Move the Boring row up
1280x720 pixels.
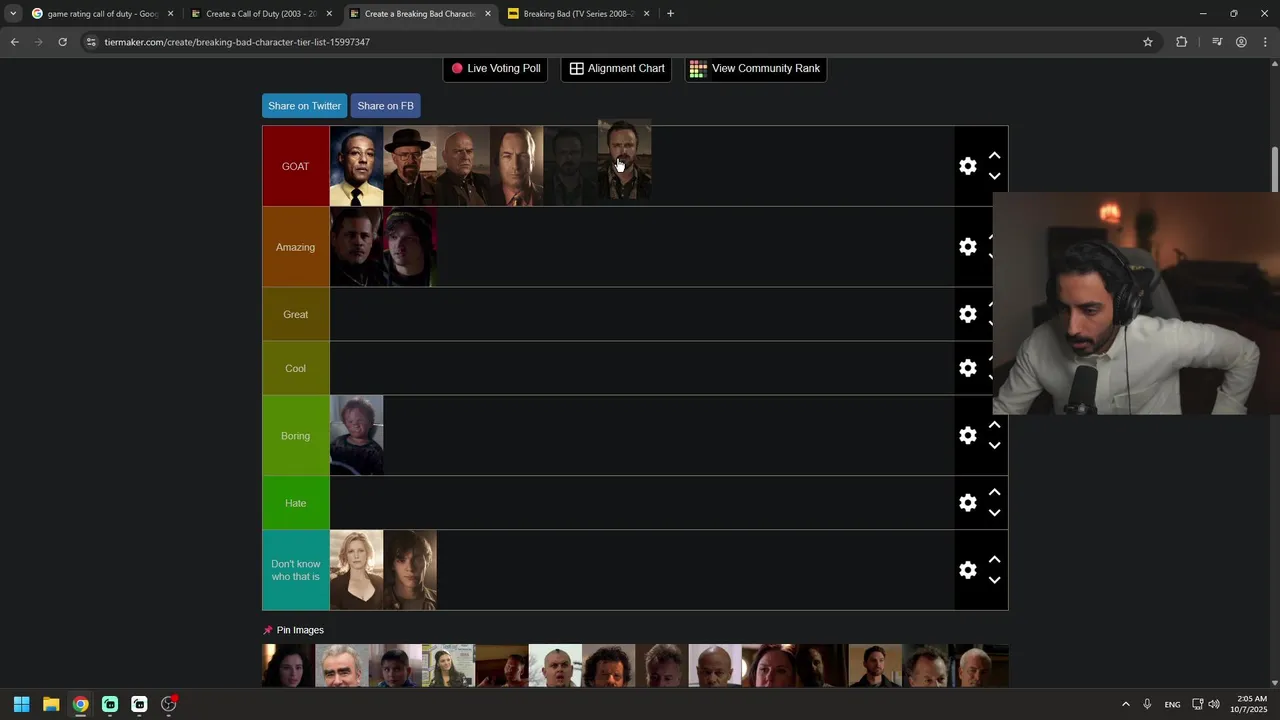tap(994, 425)
